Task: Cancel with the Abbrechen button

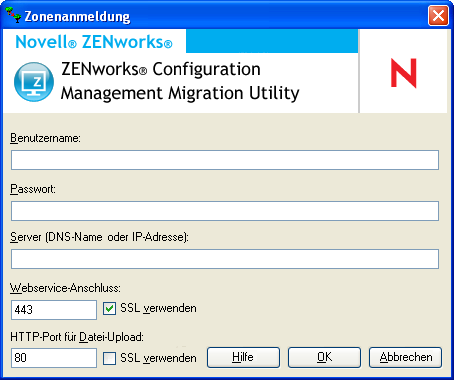Action: [x=406, y=358]
